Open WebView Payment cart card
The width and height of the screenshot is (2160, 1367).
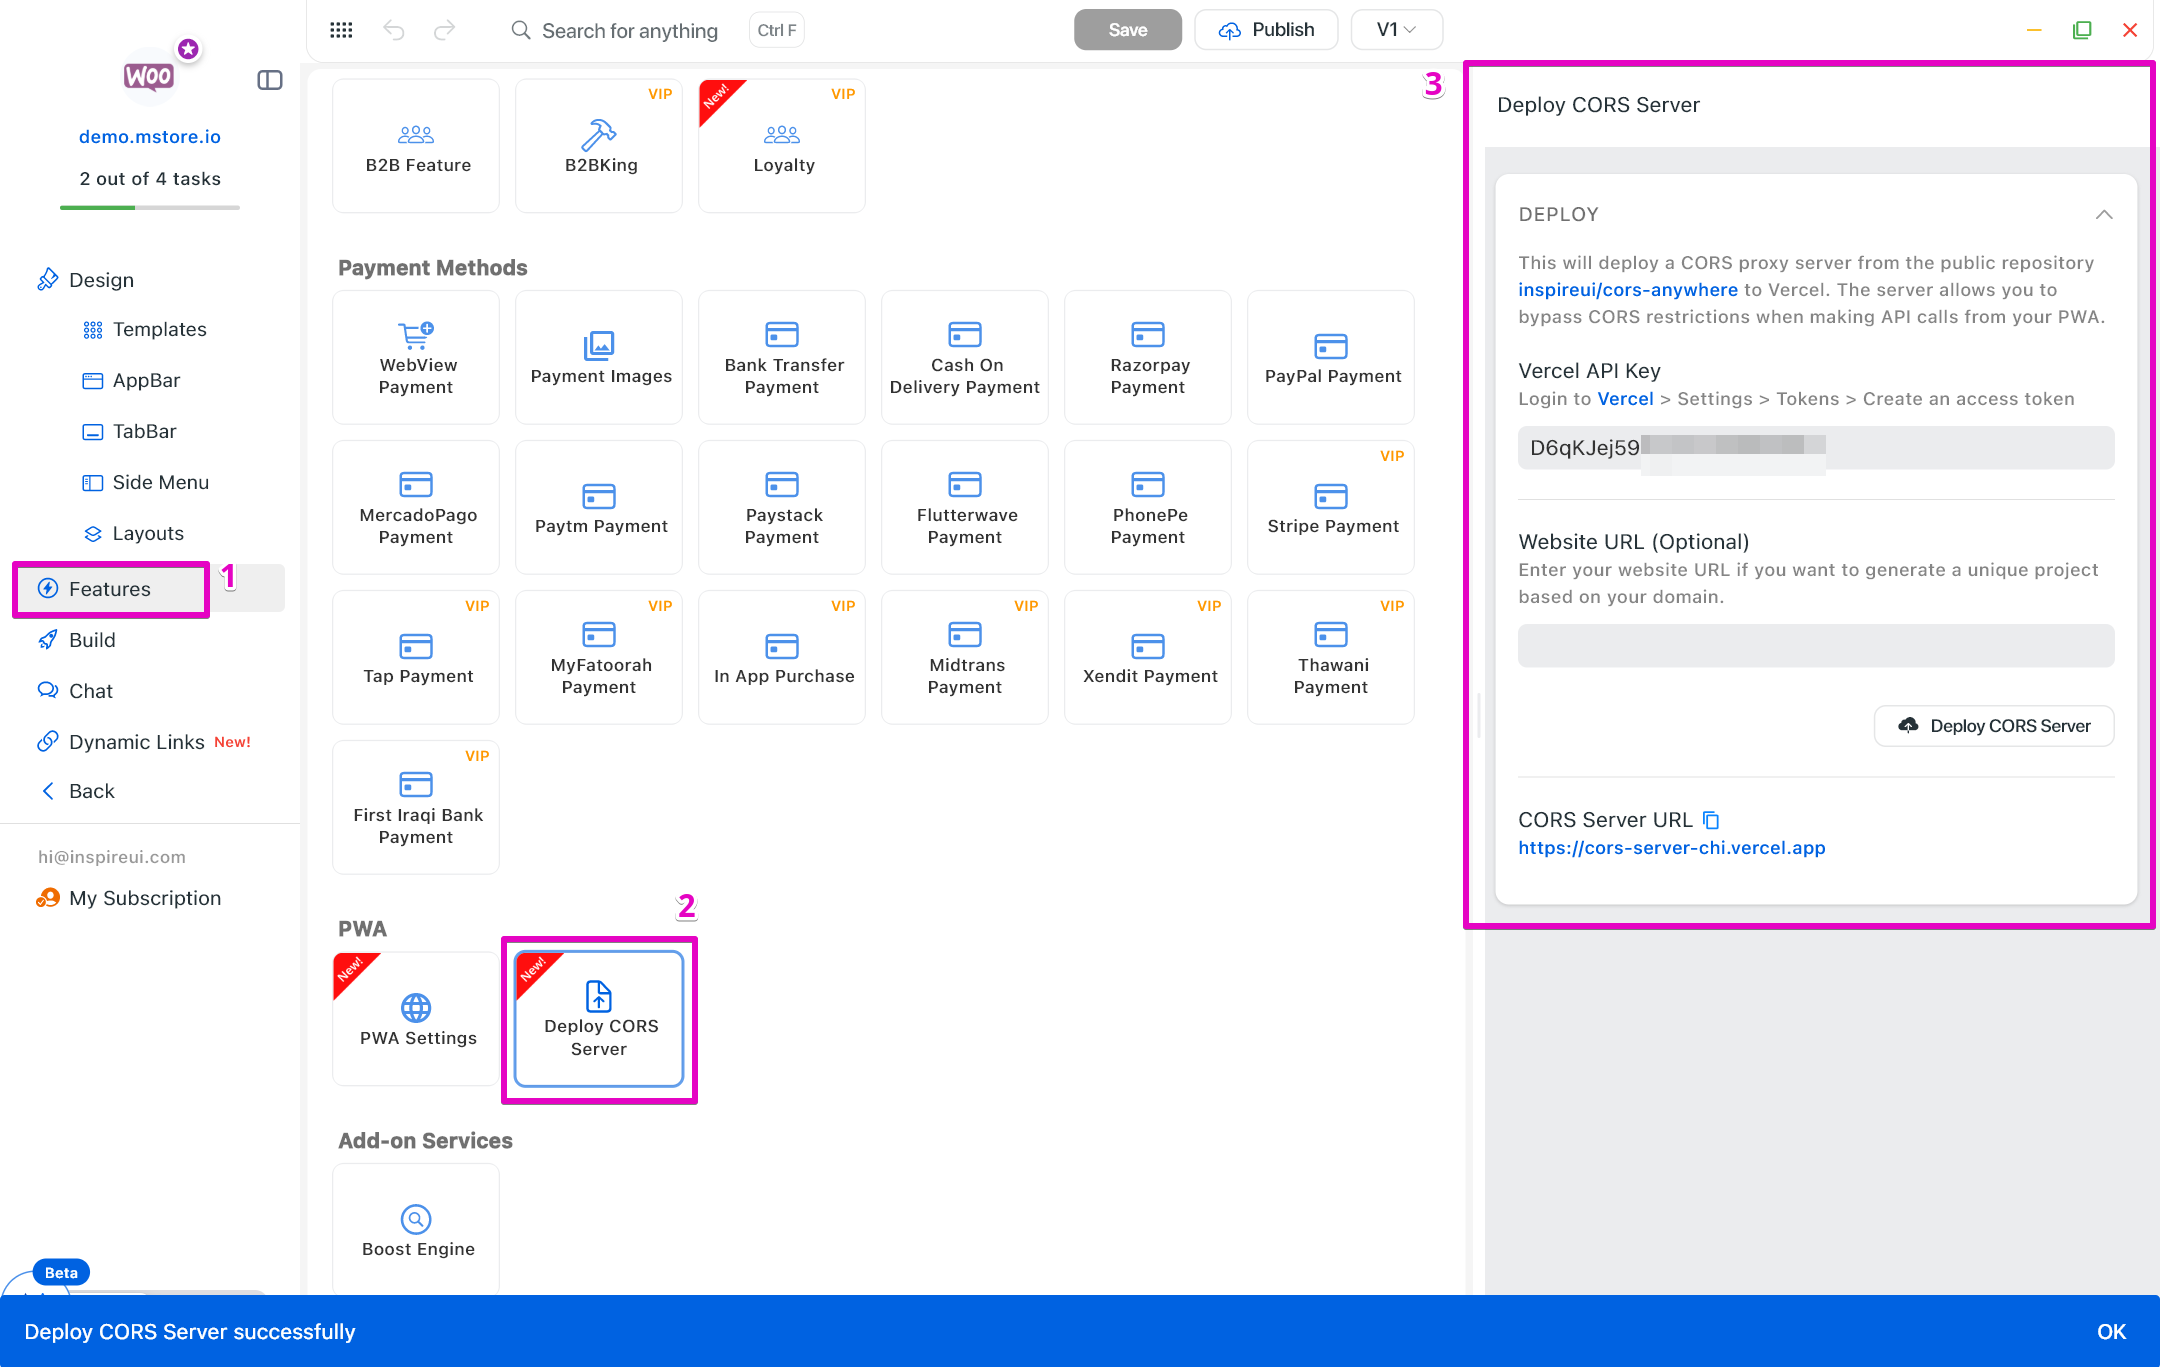click(416, 357)
